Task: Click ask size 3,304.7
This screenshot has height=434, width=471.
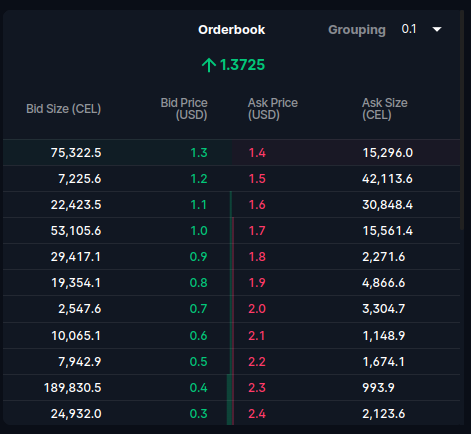Action: 384,309
